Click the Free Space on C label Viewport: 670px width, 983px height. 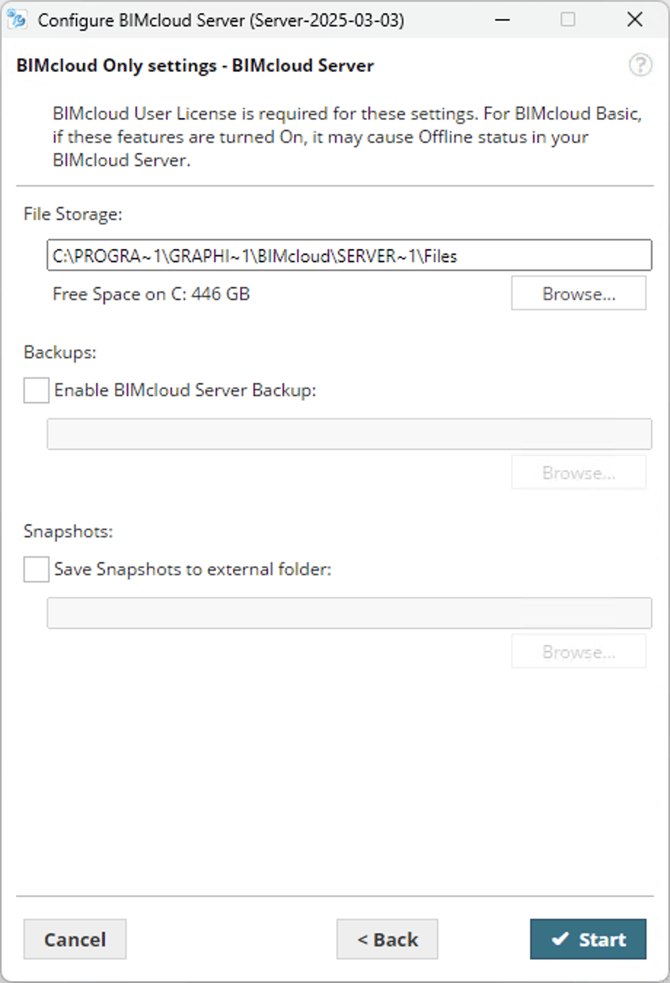click(x=150, y=294)
